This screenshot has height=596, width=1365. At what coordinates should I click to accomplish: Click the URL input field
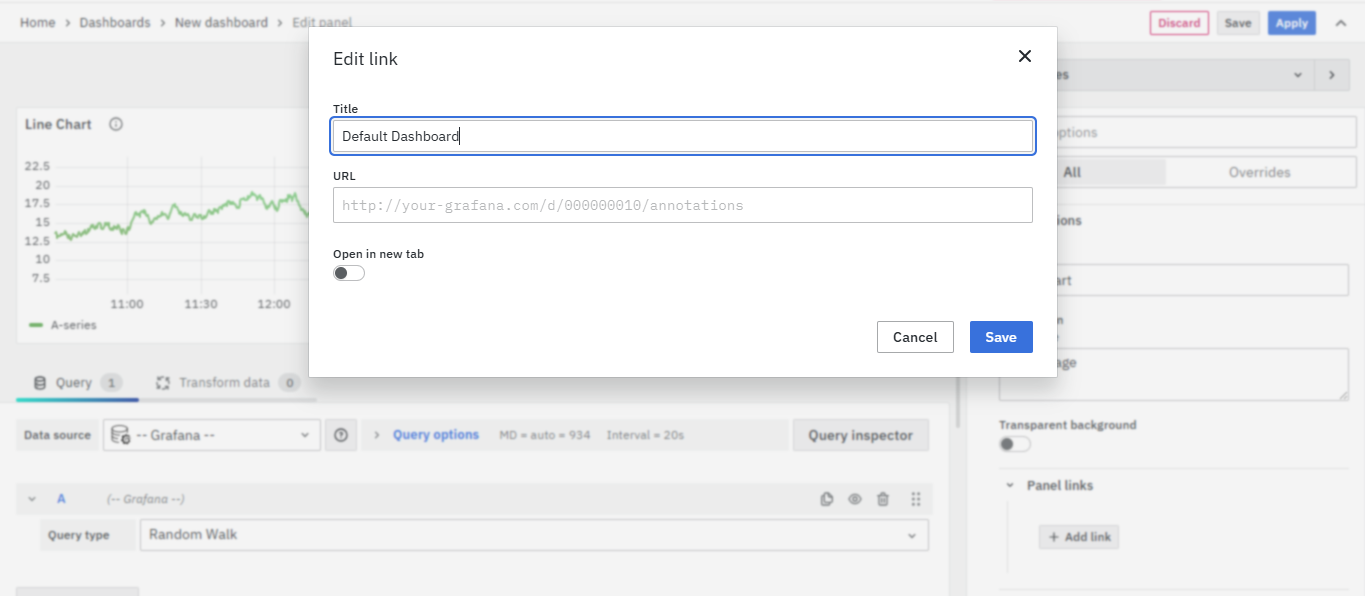[682, 205]
